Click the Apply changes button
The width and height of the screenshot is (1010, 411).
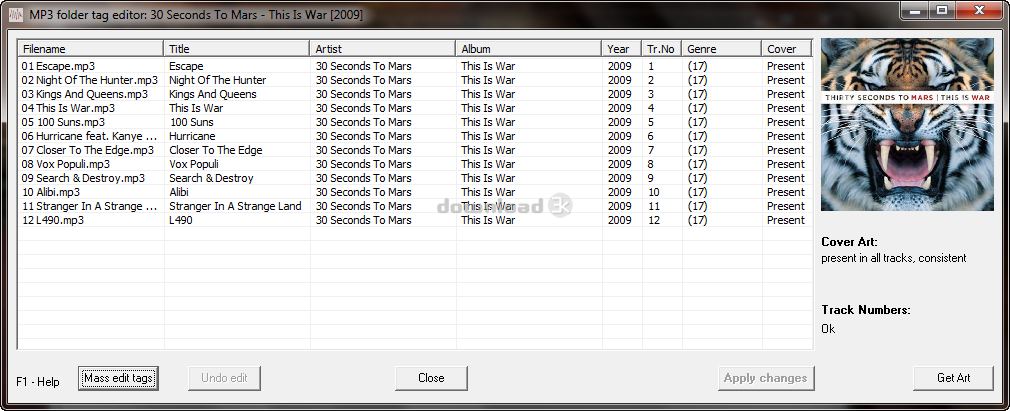pyautogui.click(x=766, y=378)
